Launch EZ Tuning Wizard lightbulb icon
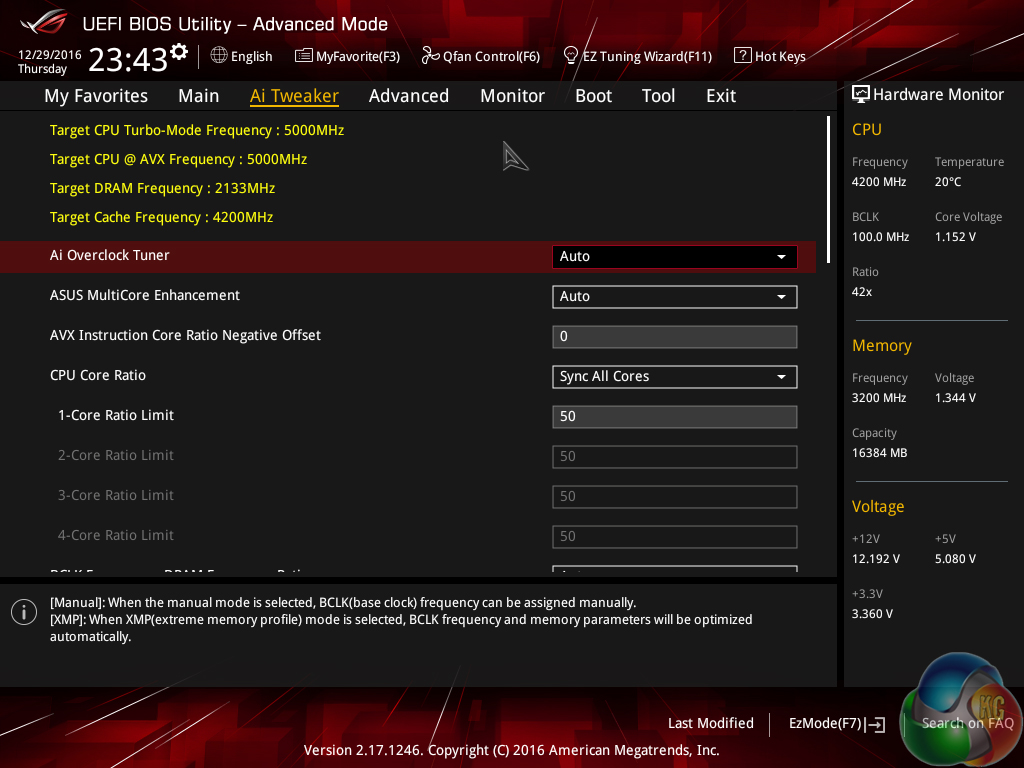Viewport: 1024px width, 768px height. [571, 55]
